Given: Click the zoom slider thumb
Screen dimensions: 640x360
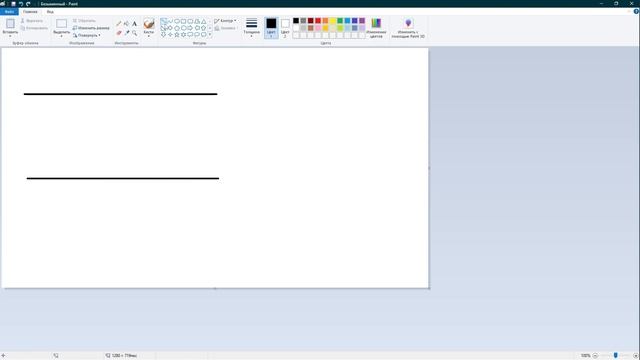Looking at the screenshot, I should (616, 356).
